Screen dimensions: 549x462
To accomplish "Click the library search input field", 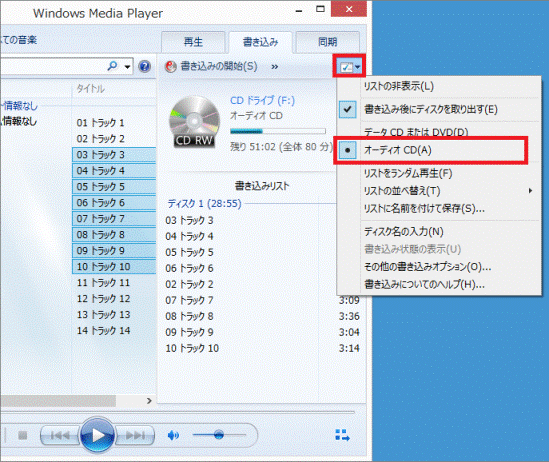I will click(53, 66).
